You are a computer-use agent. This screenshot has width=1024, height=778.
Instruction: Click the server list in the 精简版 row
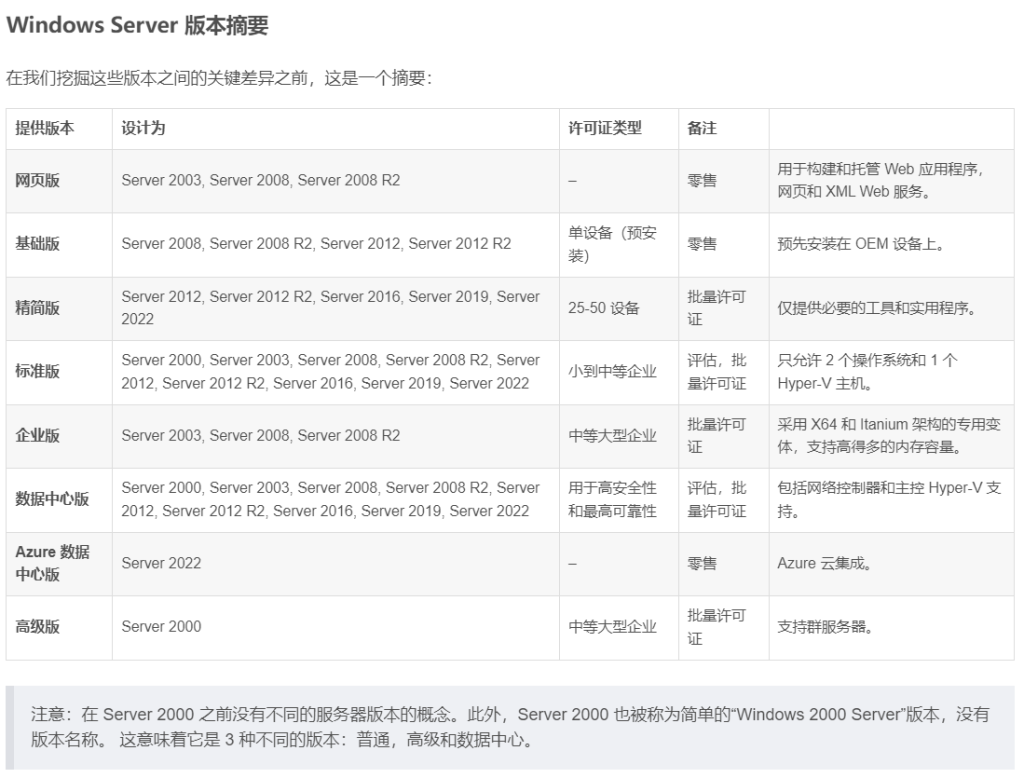[x=330, y=308]
